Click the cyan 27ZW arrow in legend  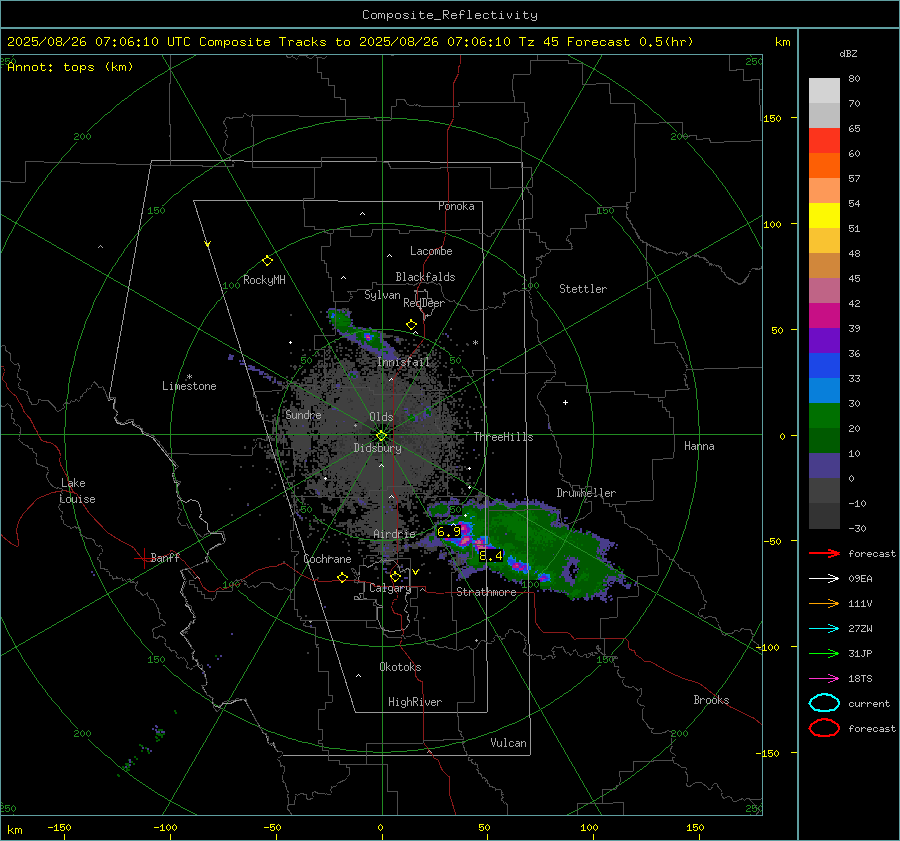pyautogui.click(x=824, y=629)
